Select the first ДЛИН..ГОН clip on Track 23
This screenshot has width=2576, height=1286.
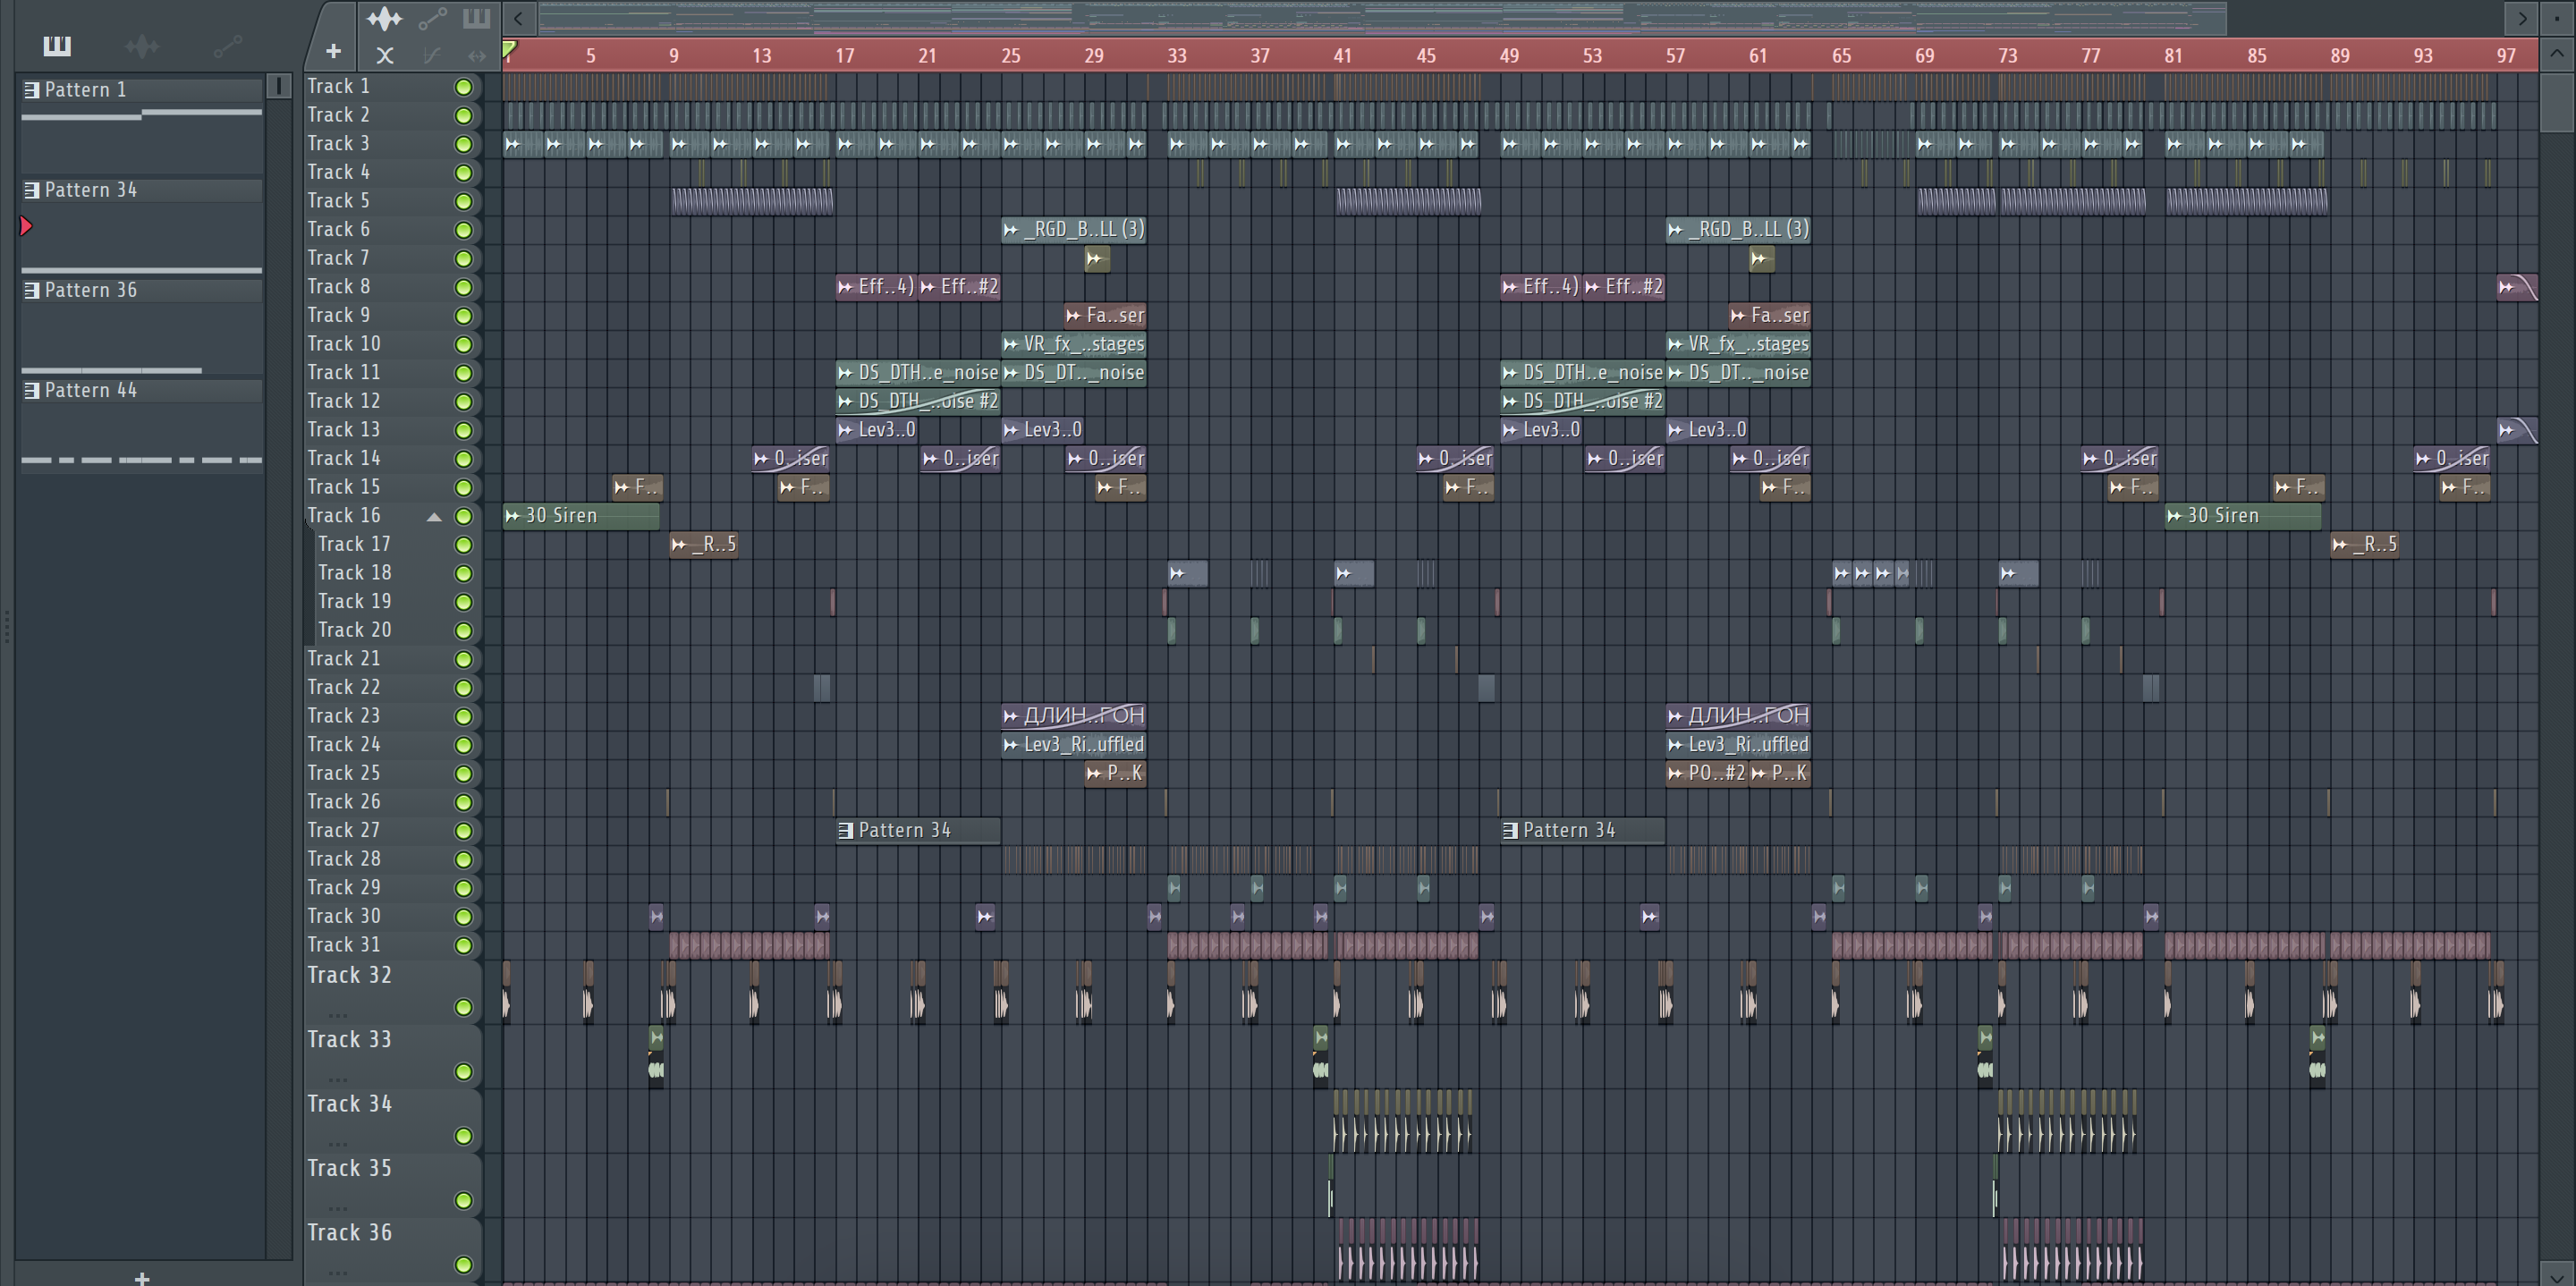point(1073,716)
